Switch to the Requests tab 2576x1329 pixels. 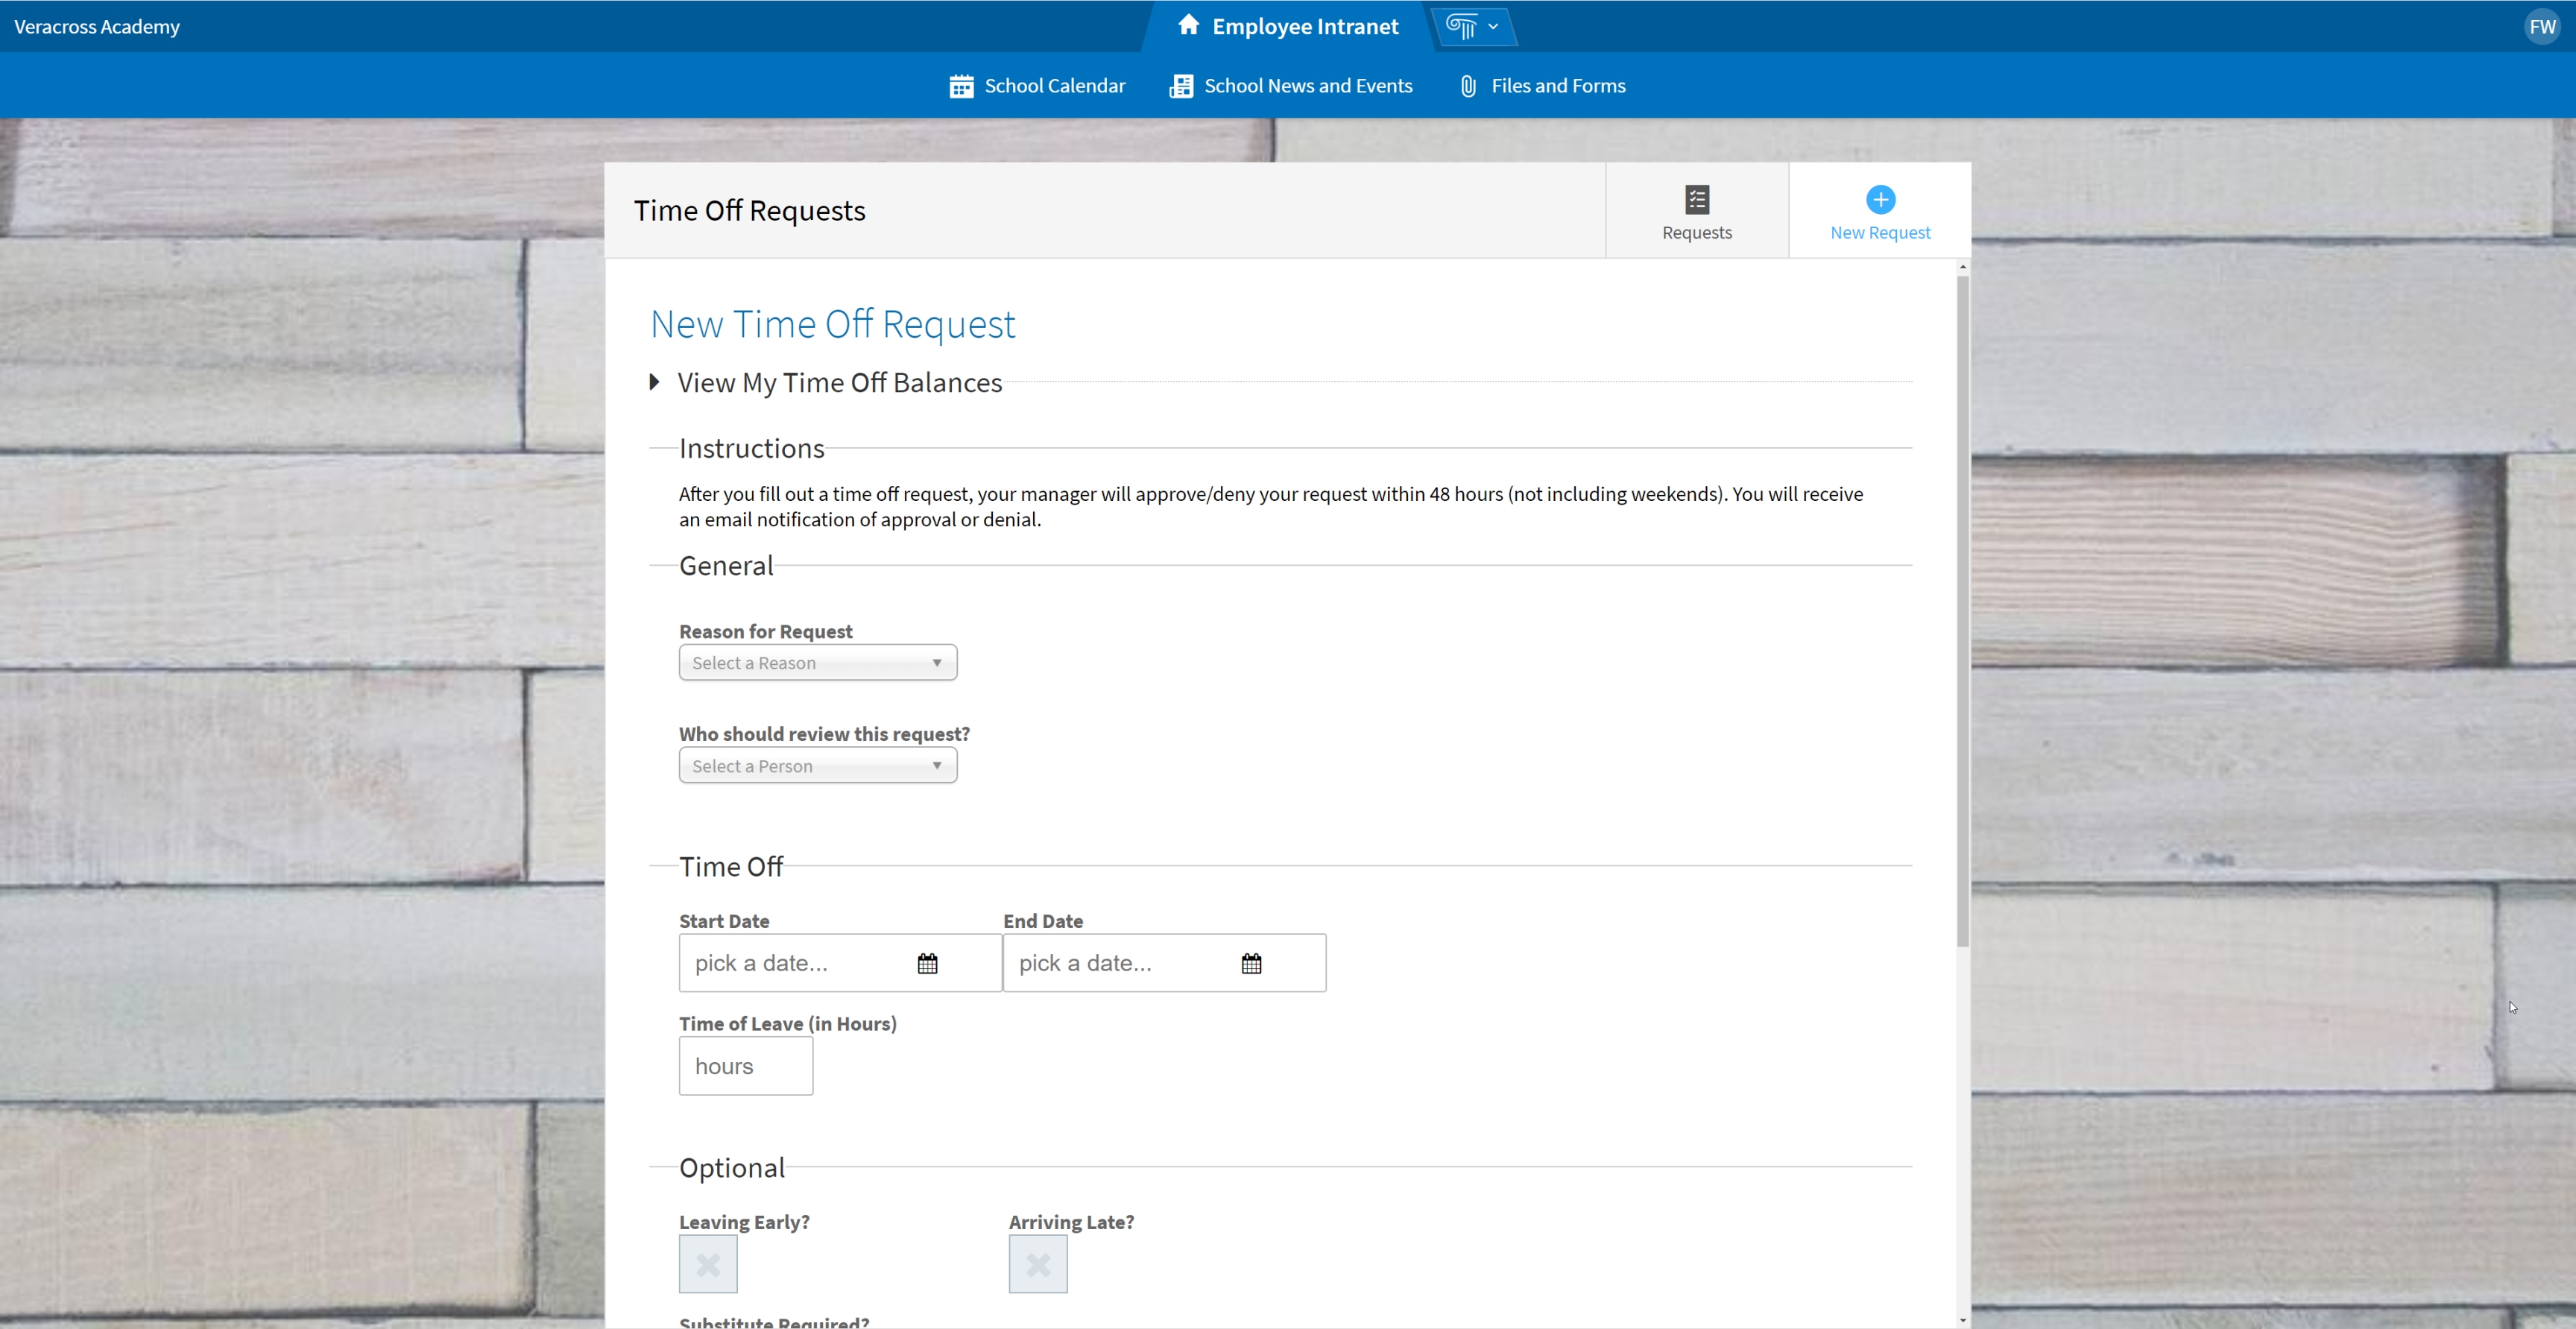click(x=1697, y=210)
